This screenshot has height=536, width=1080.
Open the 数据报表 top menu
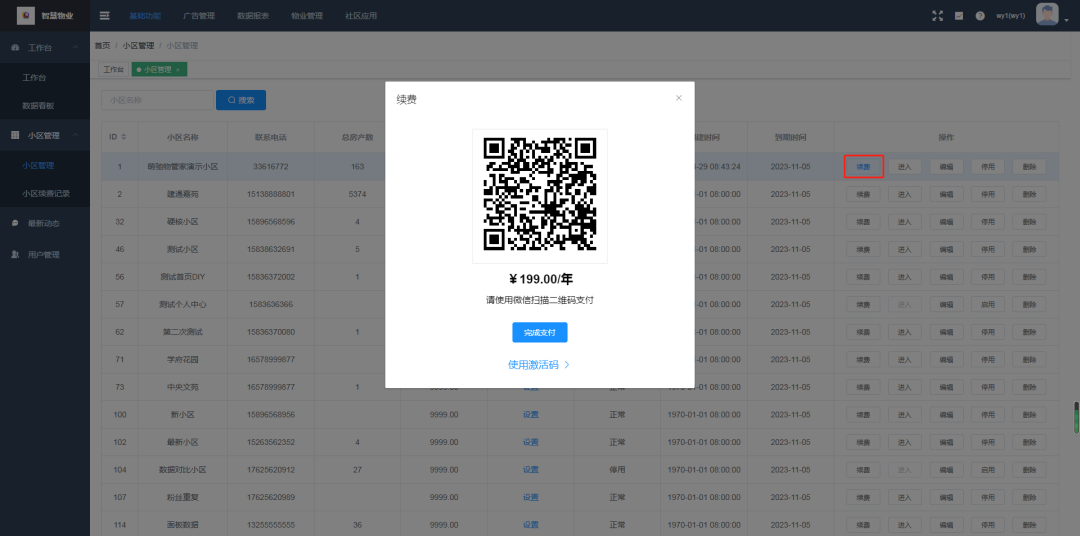point(253,15)
